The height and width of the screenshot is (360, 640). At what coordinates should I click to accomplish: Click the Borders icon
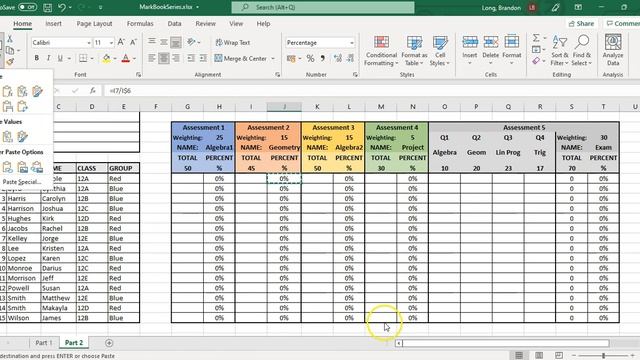[83, 58]
